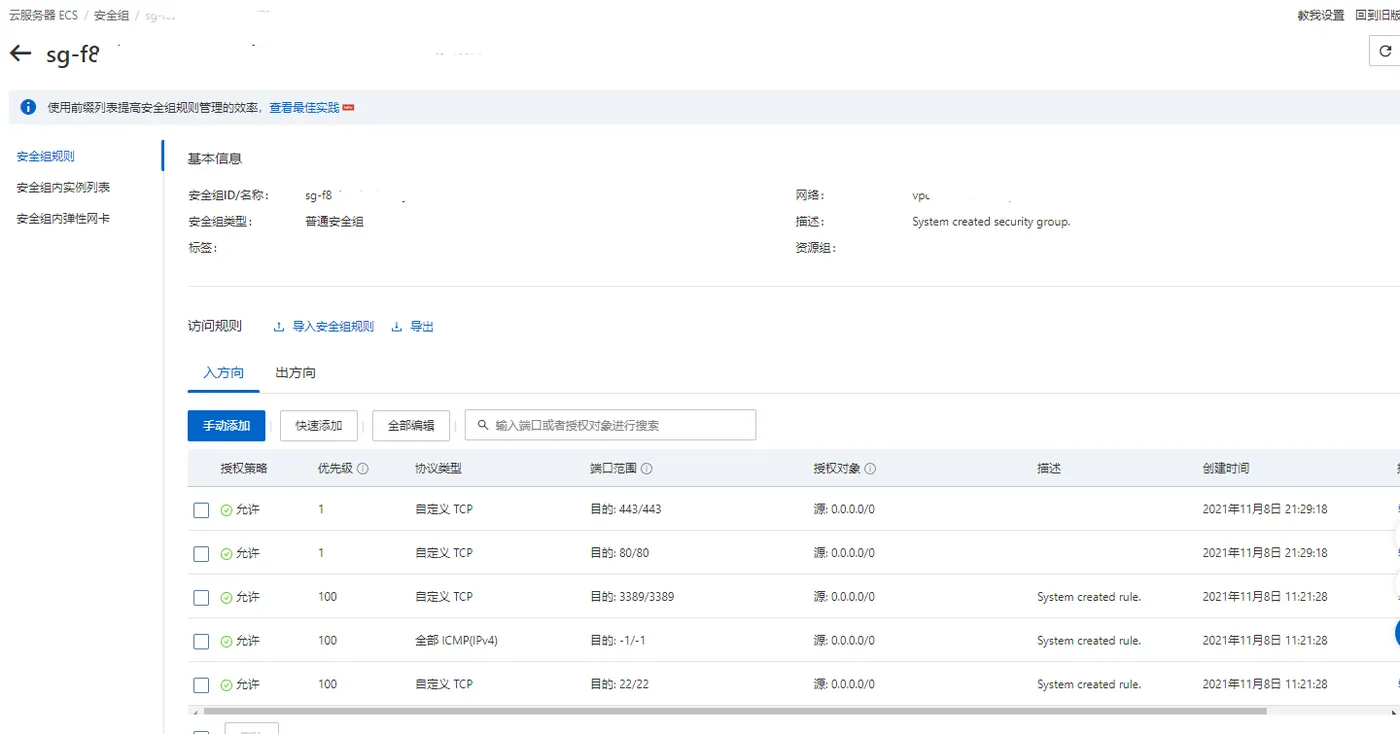This screenshot has height=734, width=1400.
Task: Click System created rule. in 3389 row
Action: 1089,597
